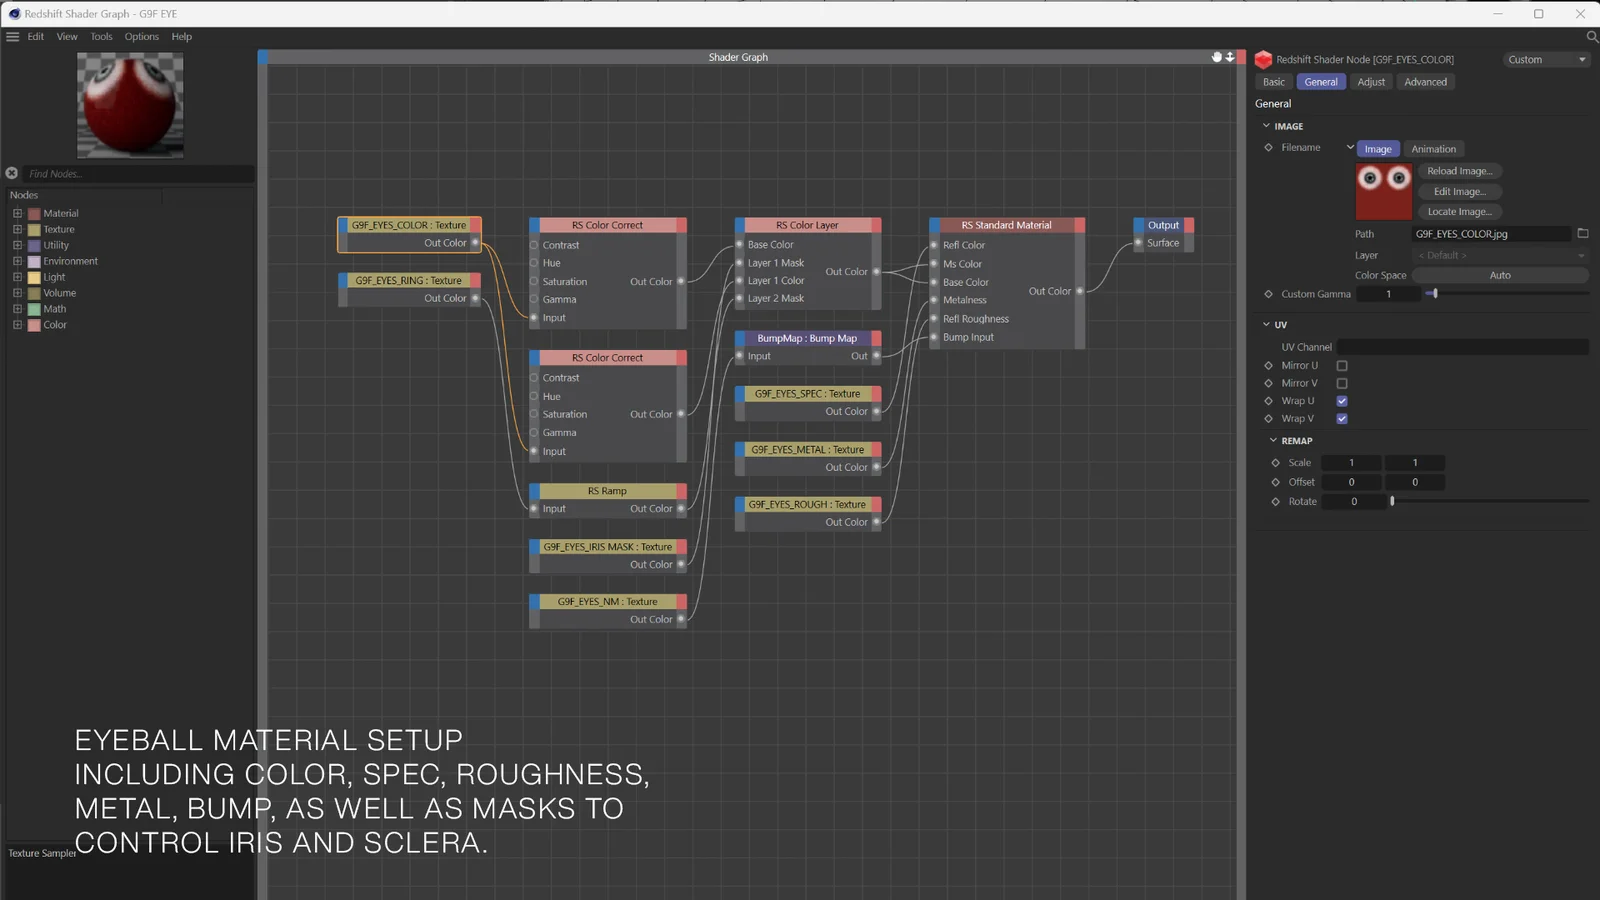Click the search magnifier icon at top right
This screenshot has width=1600, height=900.
coord(1592,37)
